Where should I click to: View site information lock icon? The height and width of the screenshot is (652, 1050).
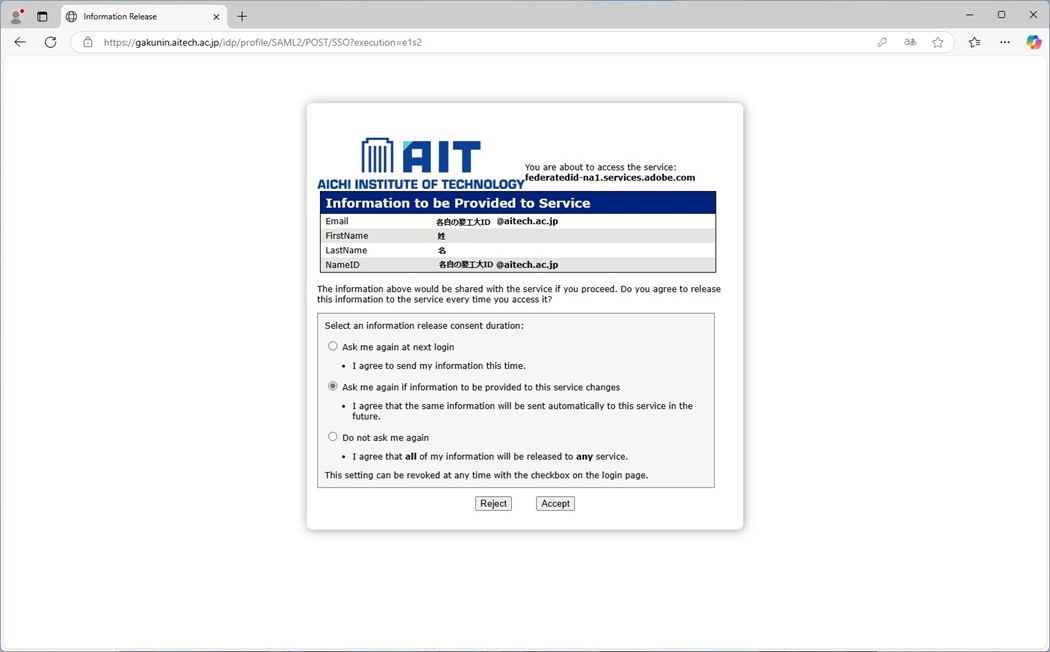pyautogui.click(x=88, y=42)
